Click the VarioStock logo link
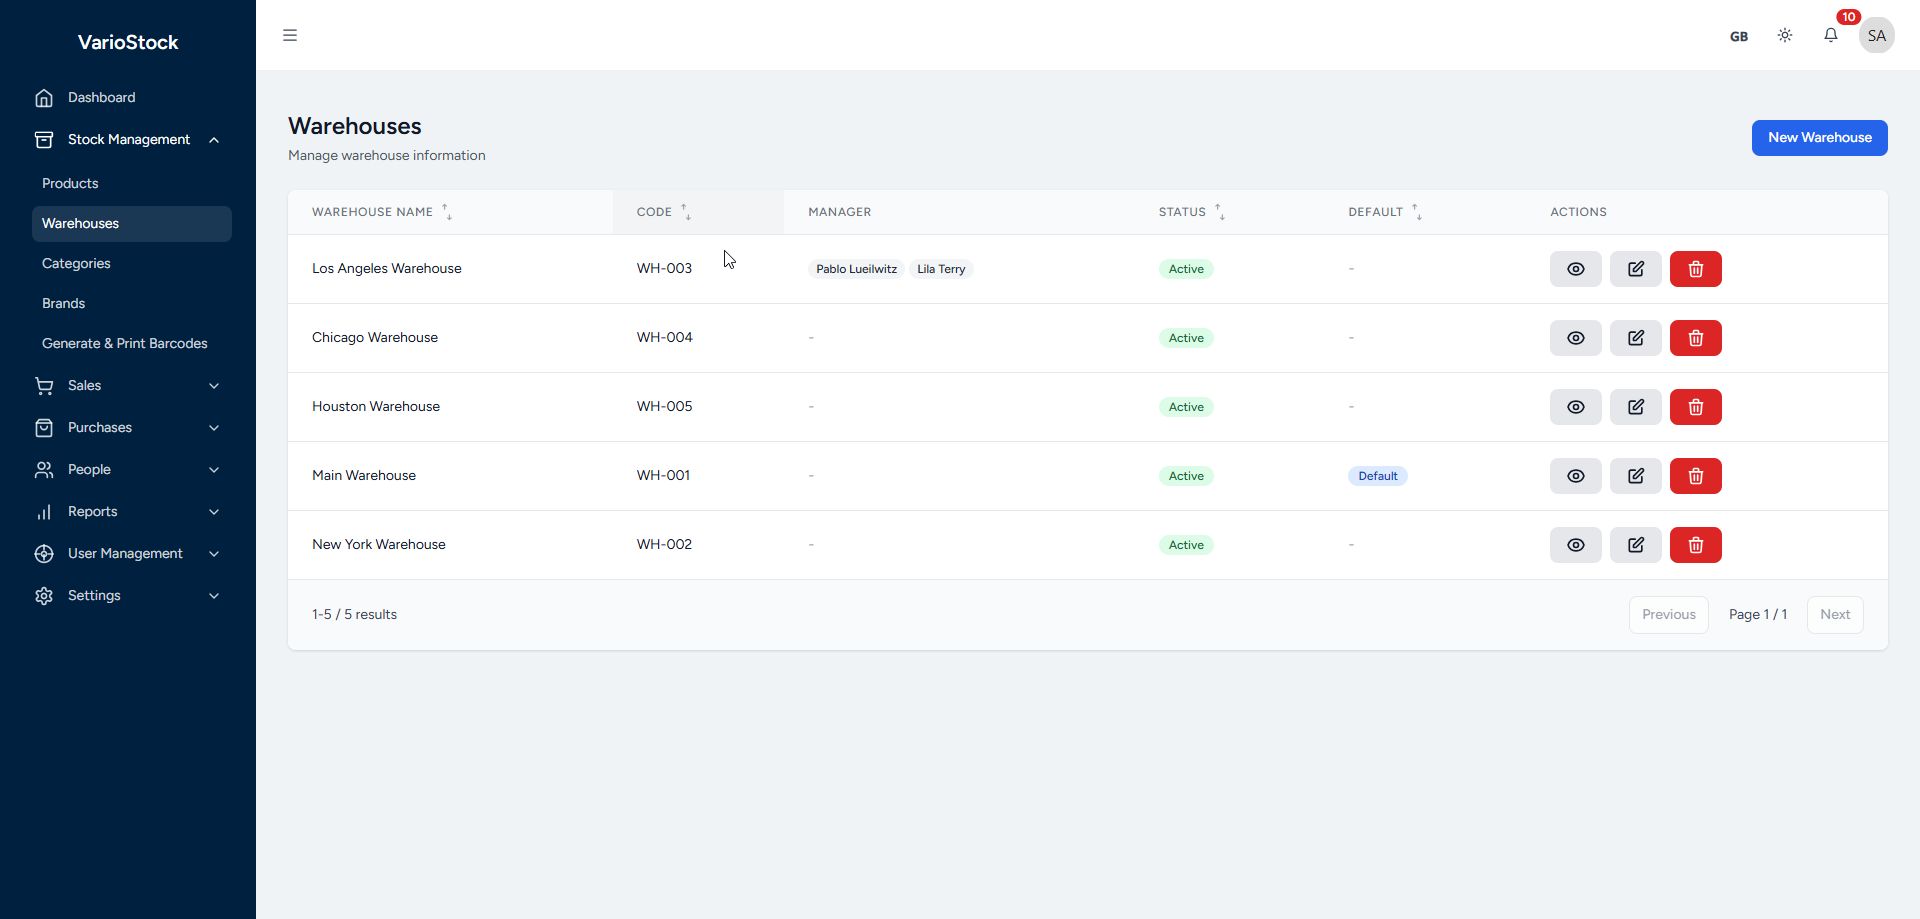The height and width of the screenshot is (919, 1920). [x=128, y=42]
